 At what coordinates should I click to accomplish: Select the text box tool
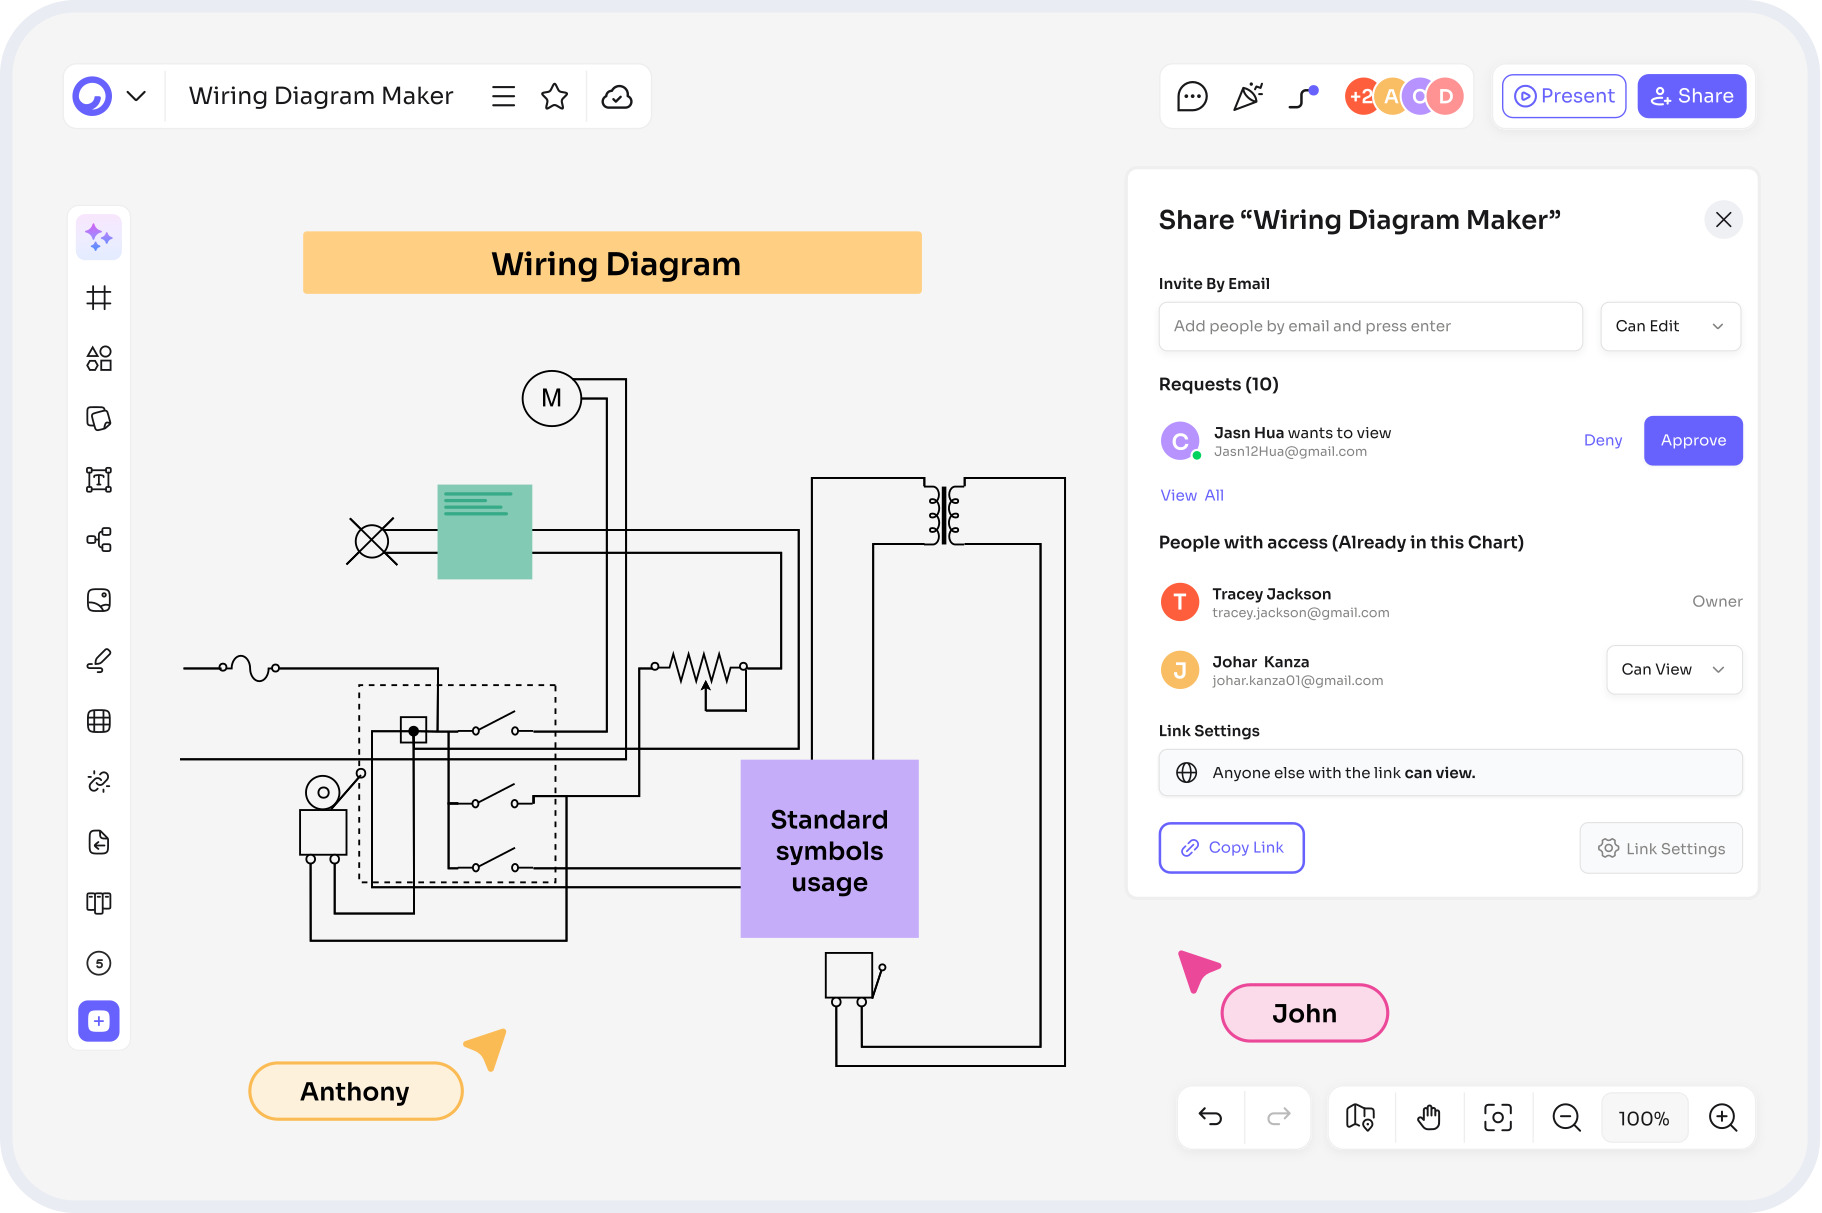coord(99,480)
